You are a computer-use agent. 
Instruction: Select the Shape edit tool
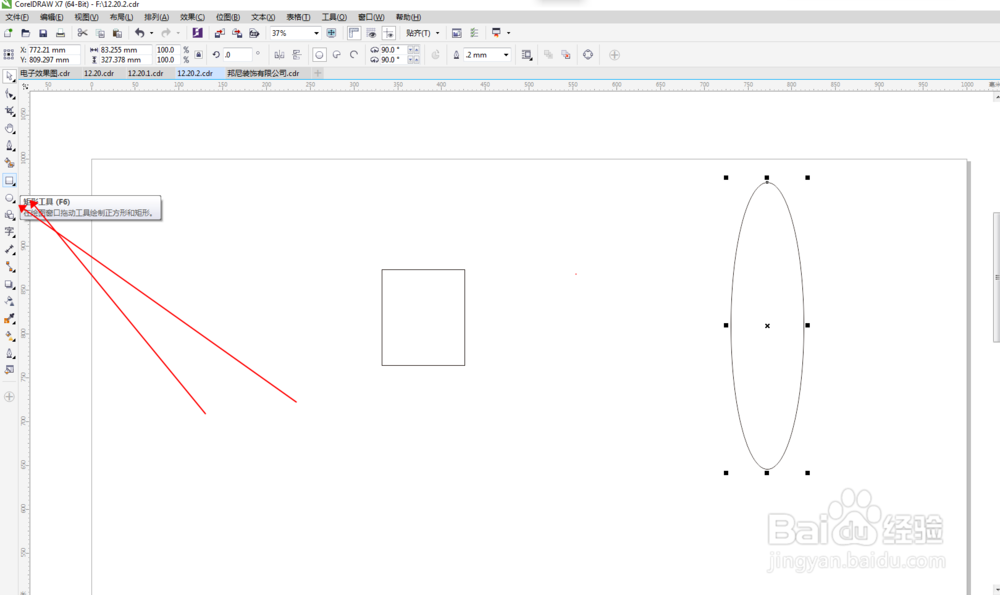click(x=9, y=94)
